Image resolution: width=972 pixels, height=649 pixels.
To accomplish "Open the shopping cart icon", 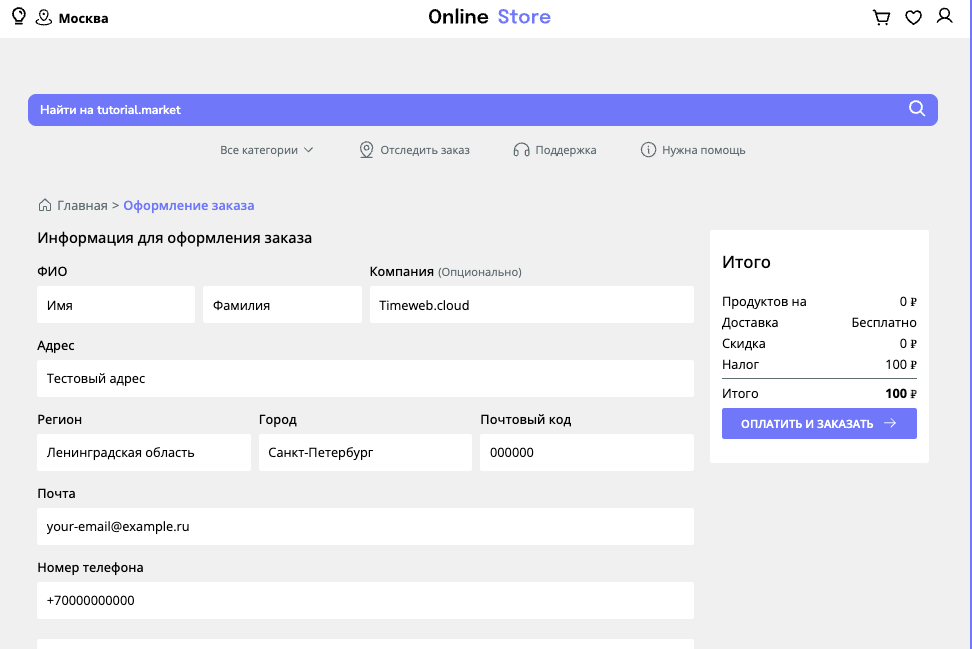I will (881, 17).
